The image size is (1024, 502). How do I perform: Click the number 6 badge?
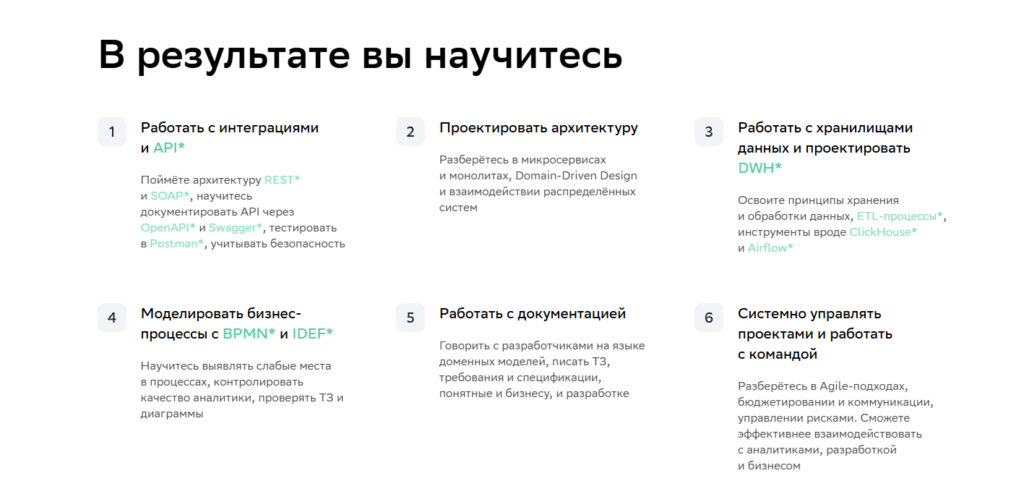pos(709,318)
